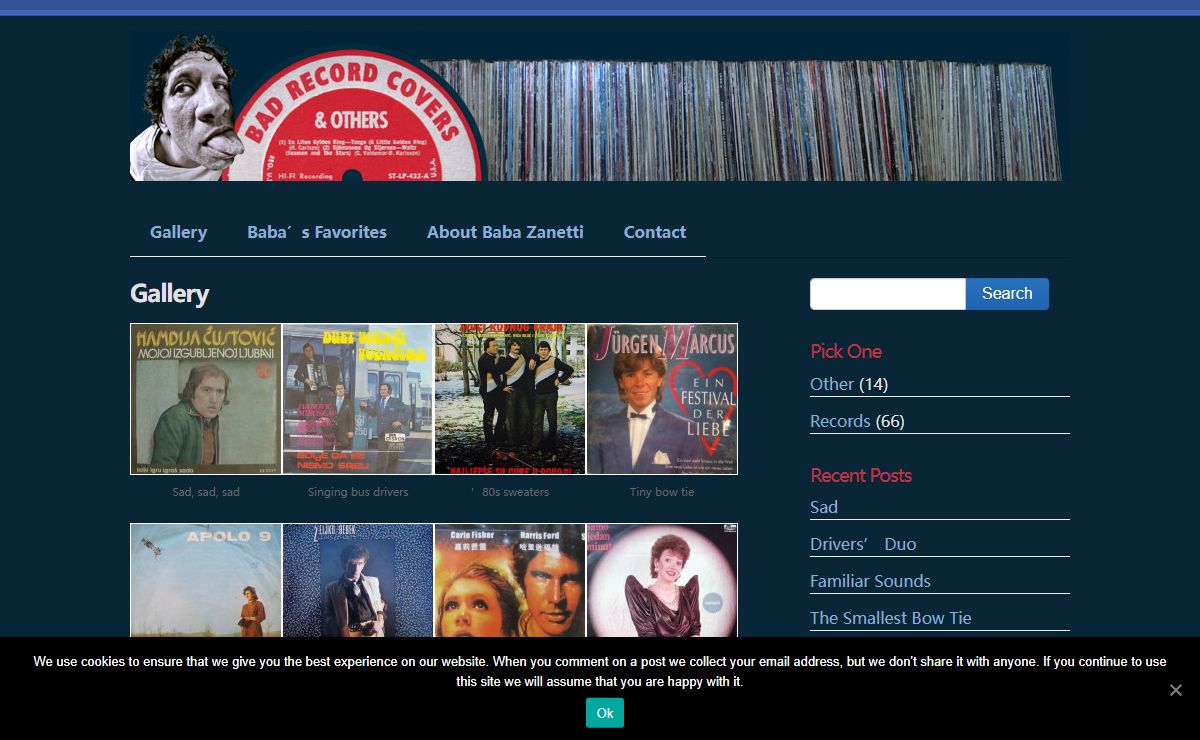Click the '80s sweaters' caption
This screenshot has height=740, width=1200.
point(510,492)
